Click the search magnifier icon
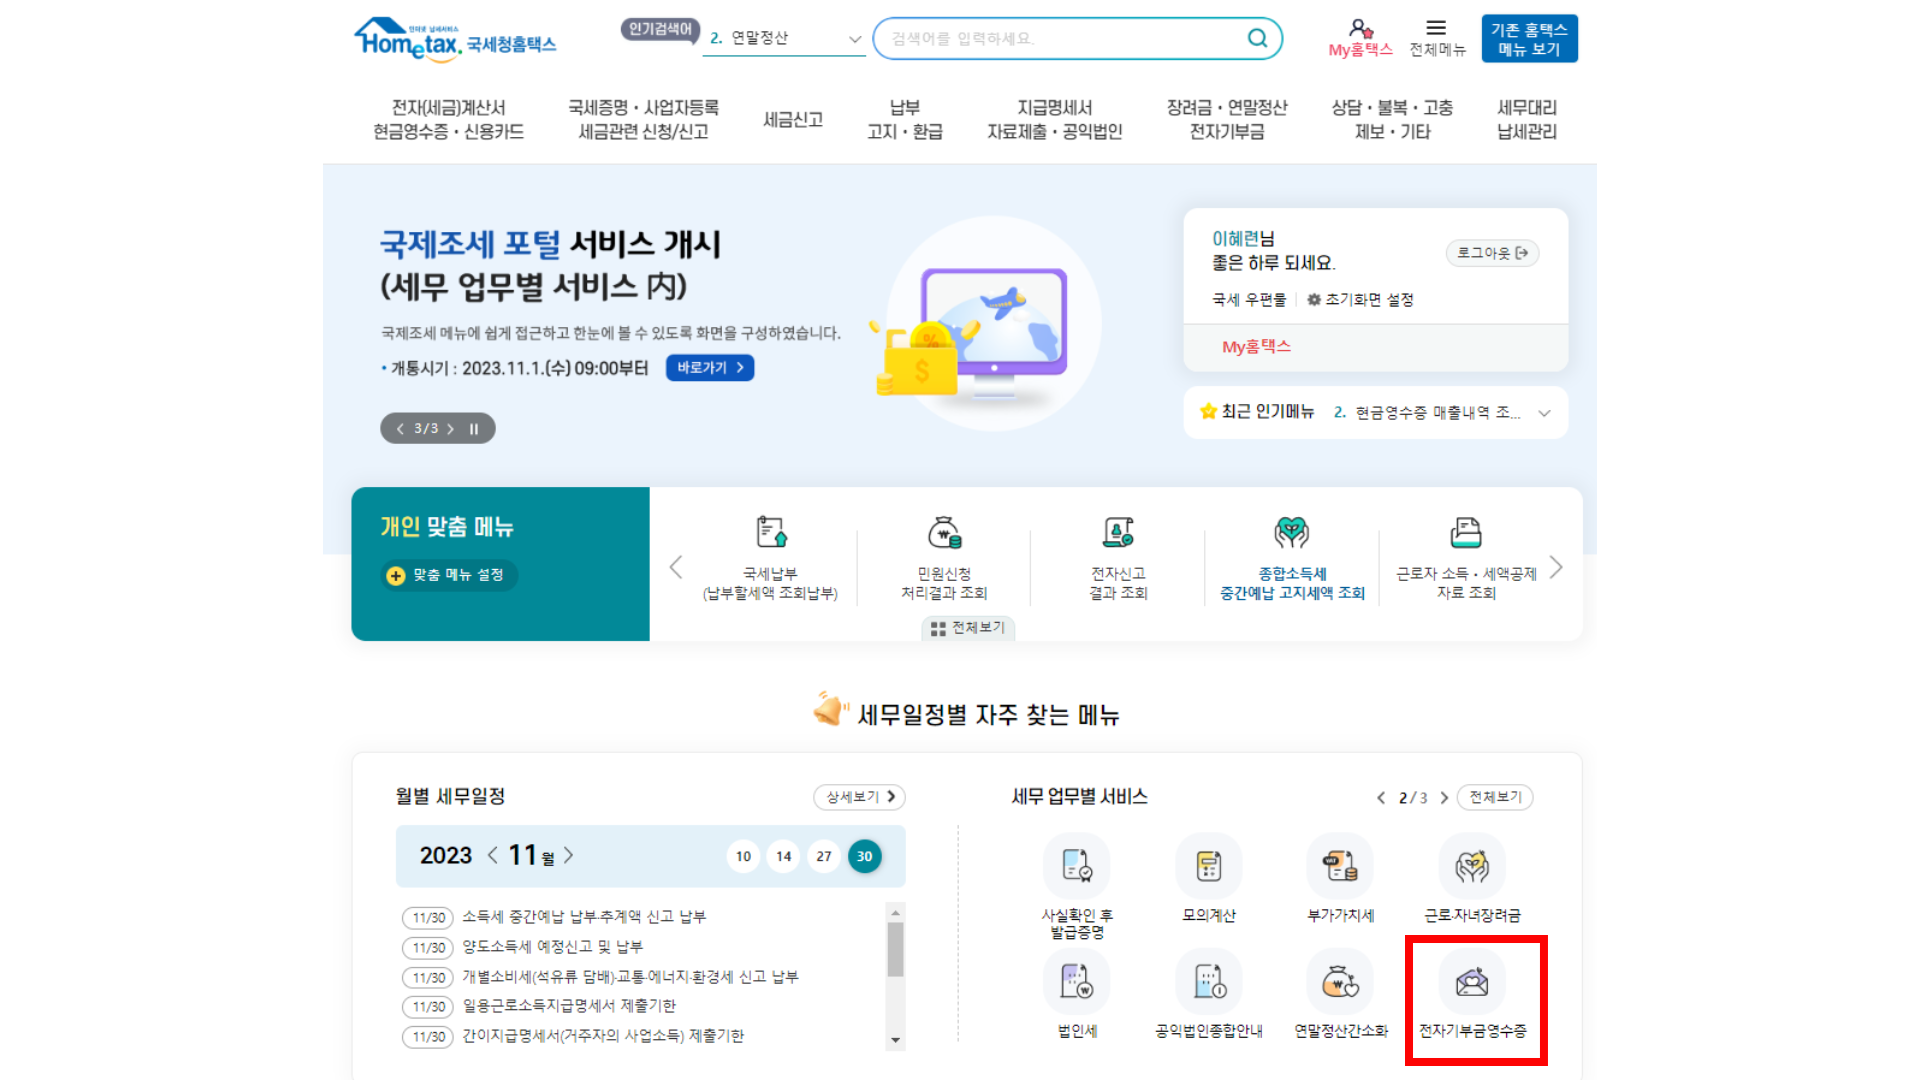Screen dimensions: 1920x1080 click(1257, 38)
